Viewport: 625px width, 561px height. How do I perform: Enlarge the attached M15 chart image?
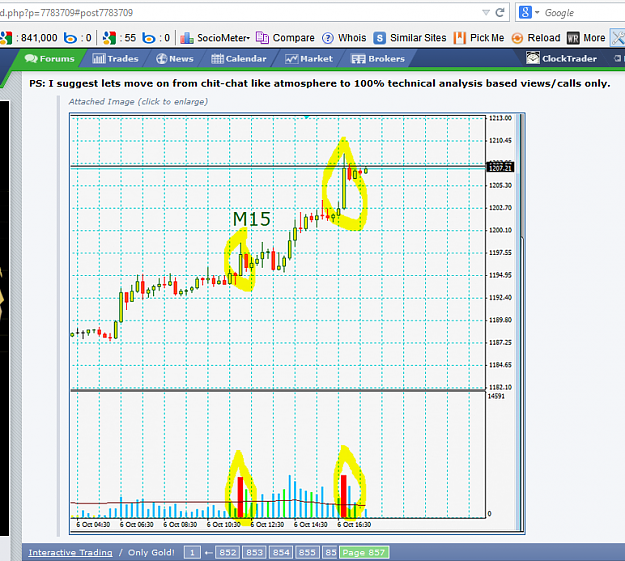(297, 323)
